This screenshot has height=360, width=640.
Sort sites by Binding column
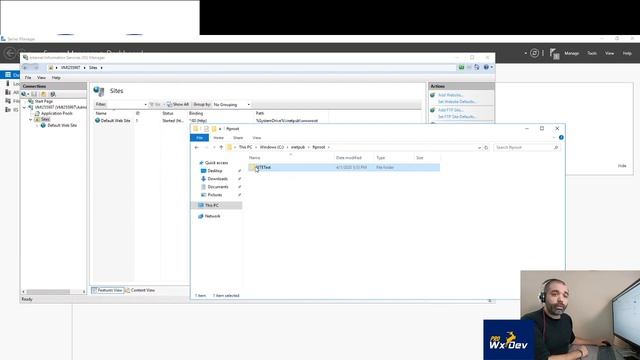(x=196, y=113)
